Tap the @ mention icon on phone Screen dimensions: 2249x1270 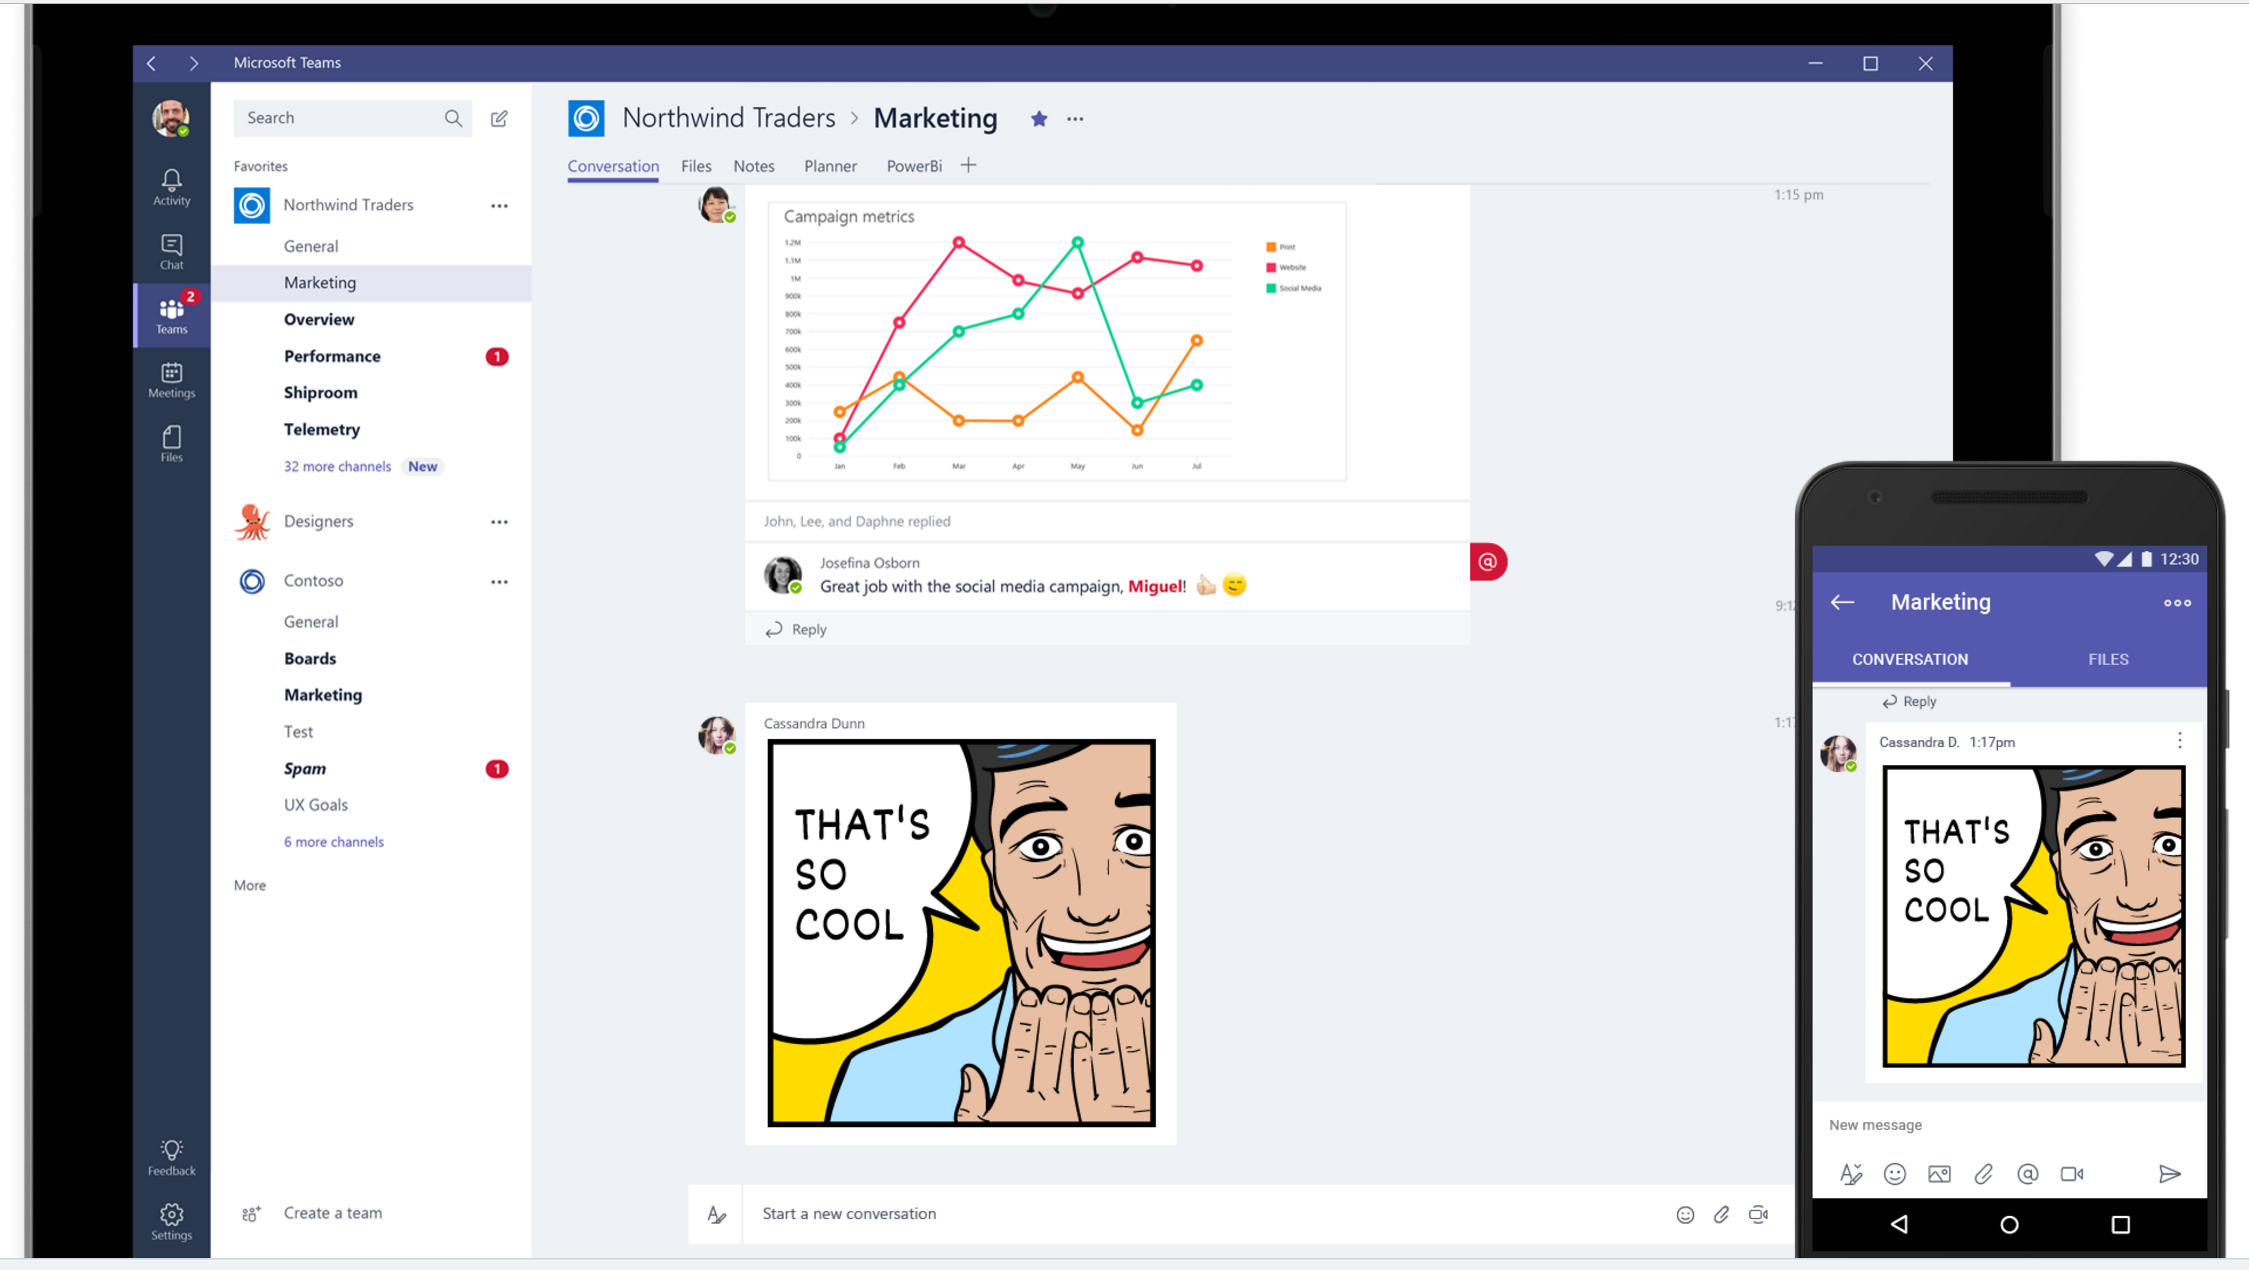(2027, 1174)
